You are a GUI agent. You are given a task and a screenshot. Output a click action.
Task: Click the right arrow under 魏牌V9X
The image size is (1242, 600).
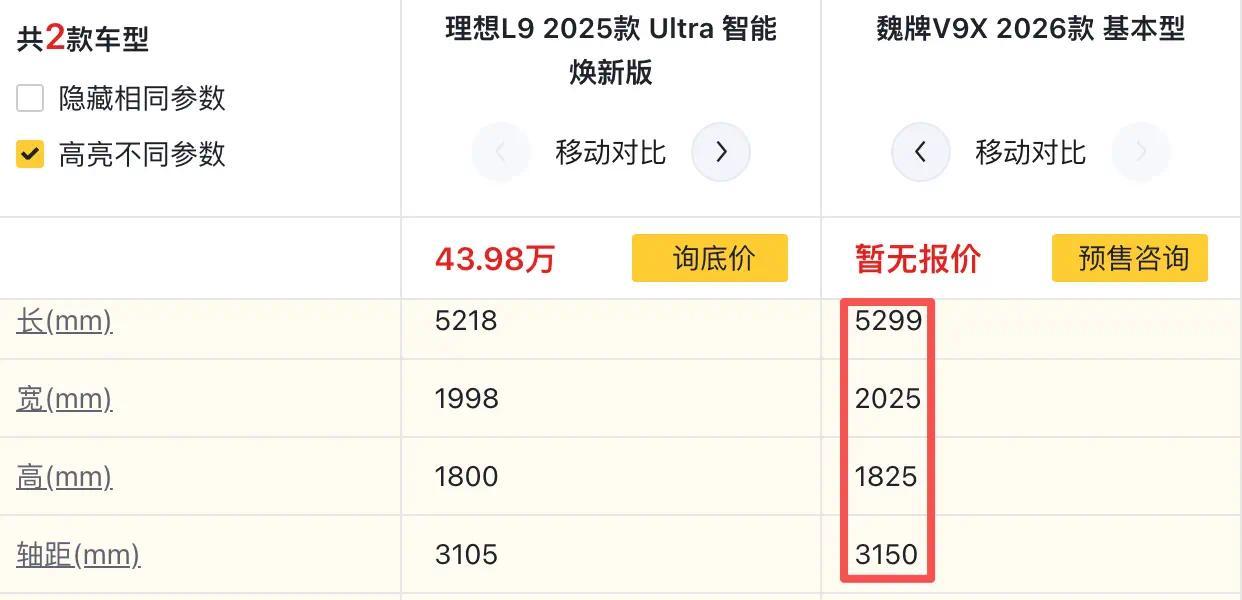click(1141, 152)
